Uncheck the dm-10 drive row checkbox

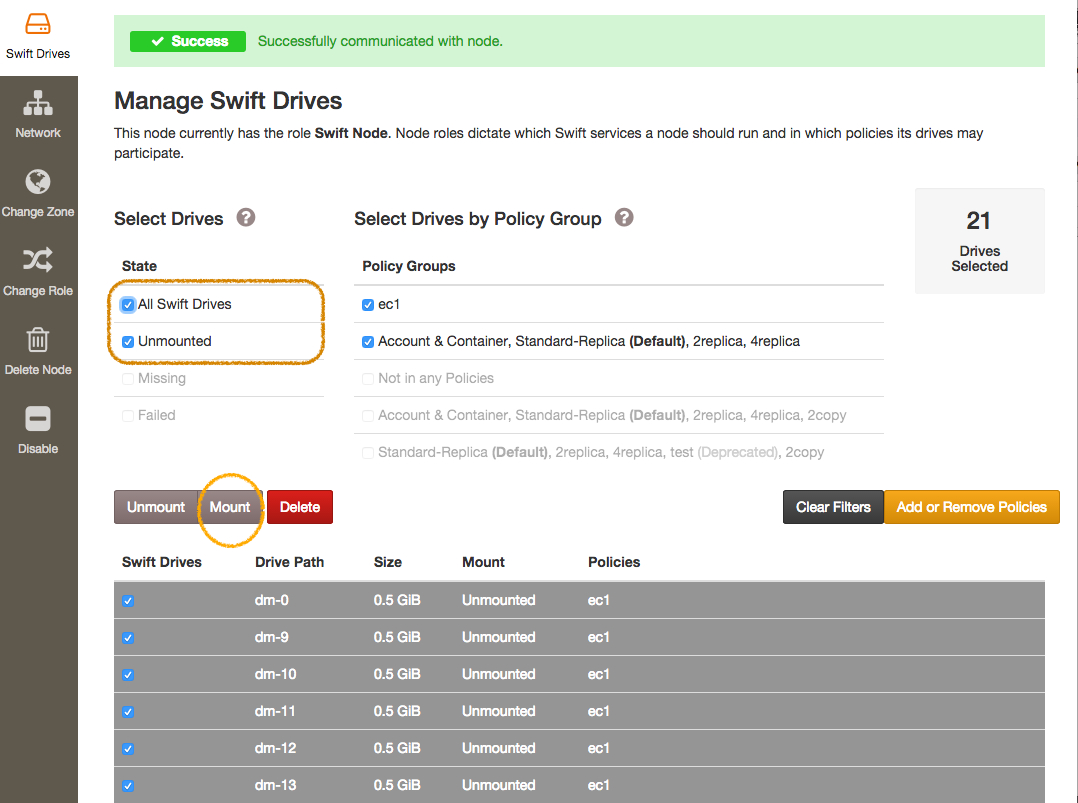(128, 675)
